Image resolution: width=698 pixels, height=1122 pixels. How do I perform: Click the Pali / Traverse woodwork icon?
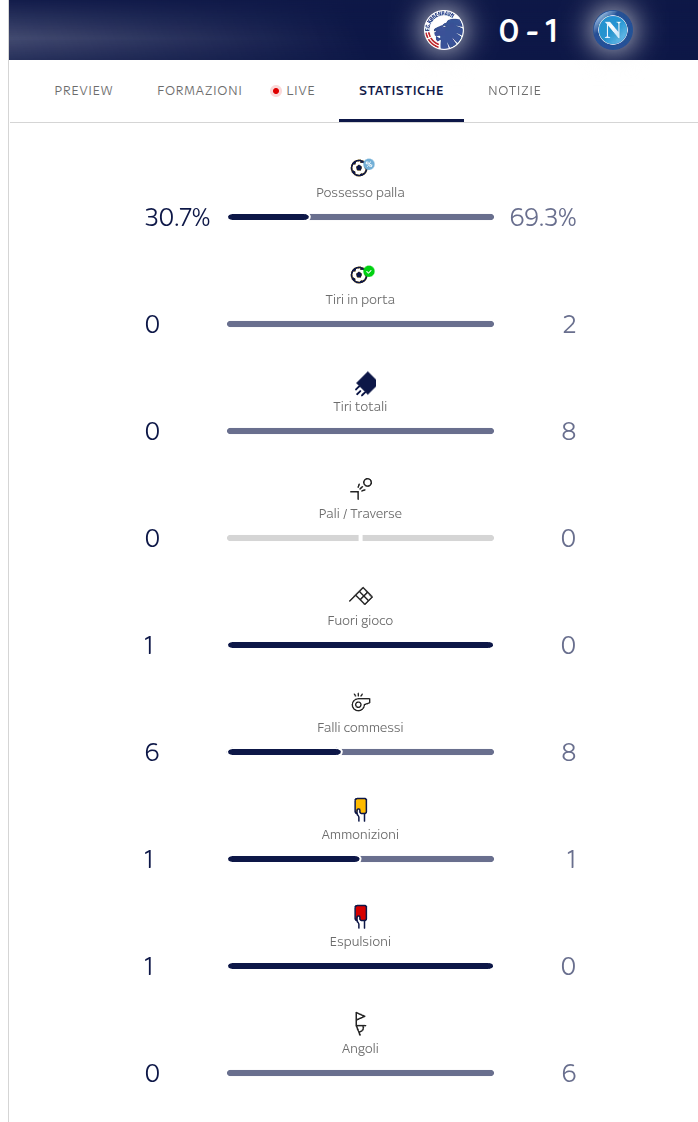361,489
